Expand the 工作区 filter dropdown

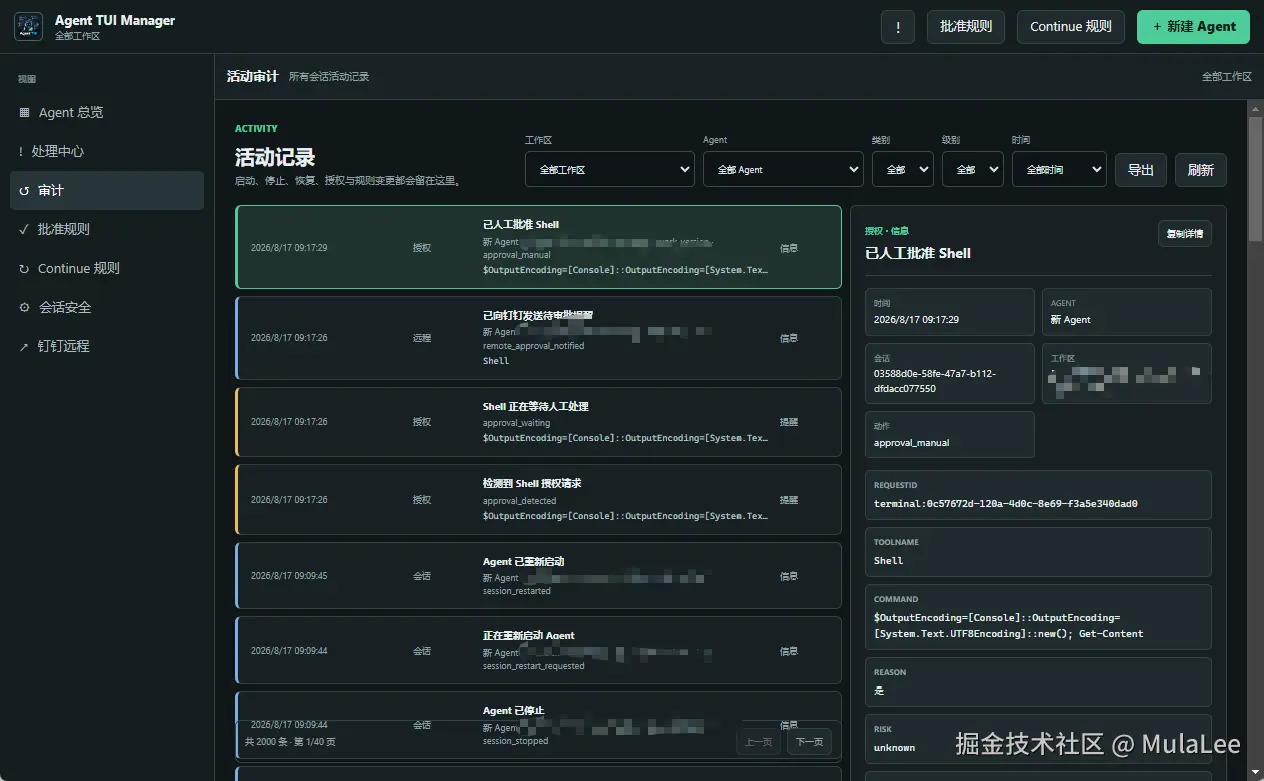pos(610,169)
